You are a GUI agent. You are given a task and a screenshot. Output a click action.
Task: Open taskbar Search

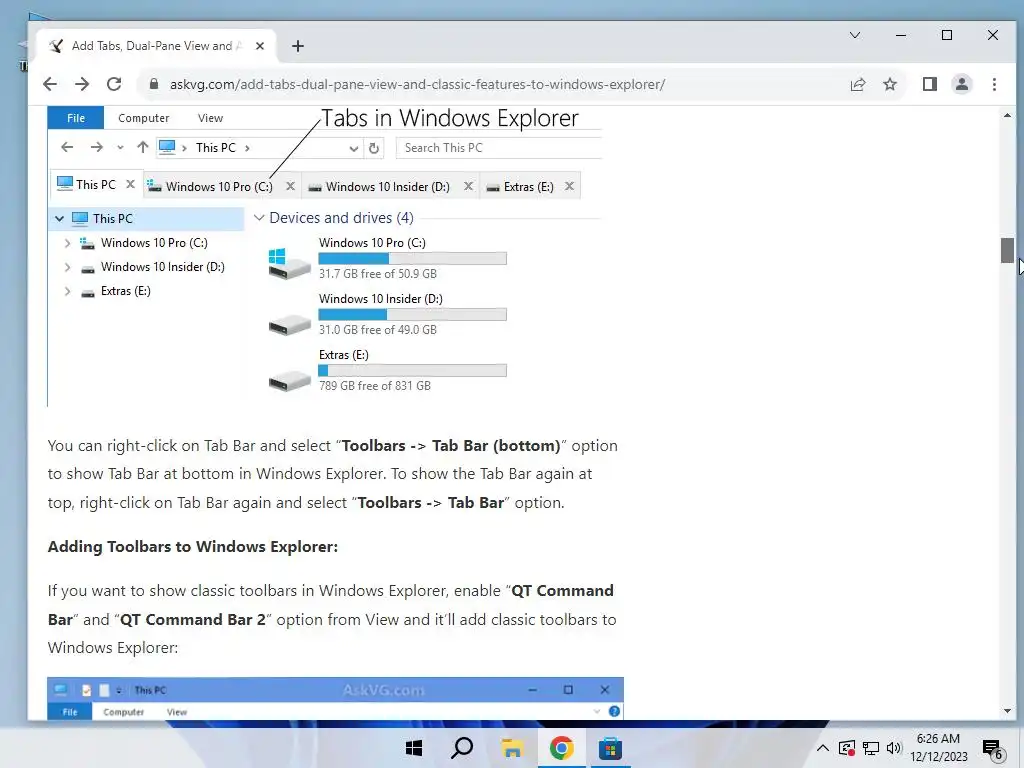click(462, 748)
